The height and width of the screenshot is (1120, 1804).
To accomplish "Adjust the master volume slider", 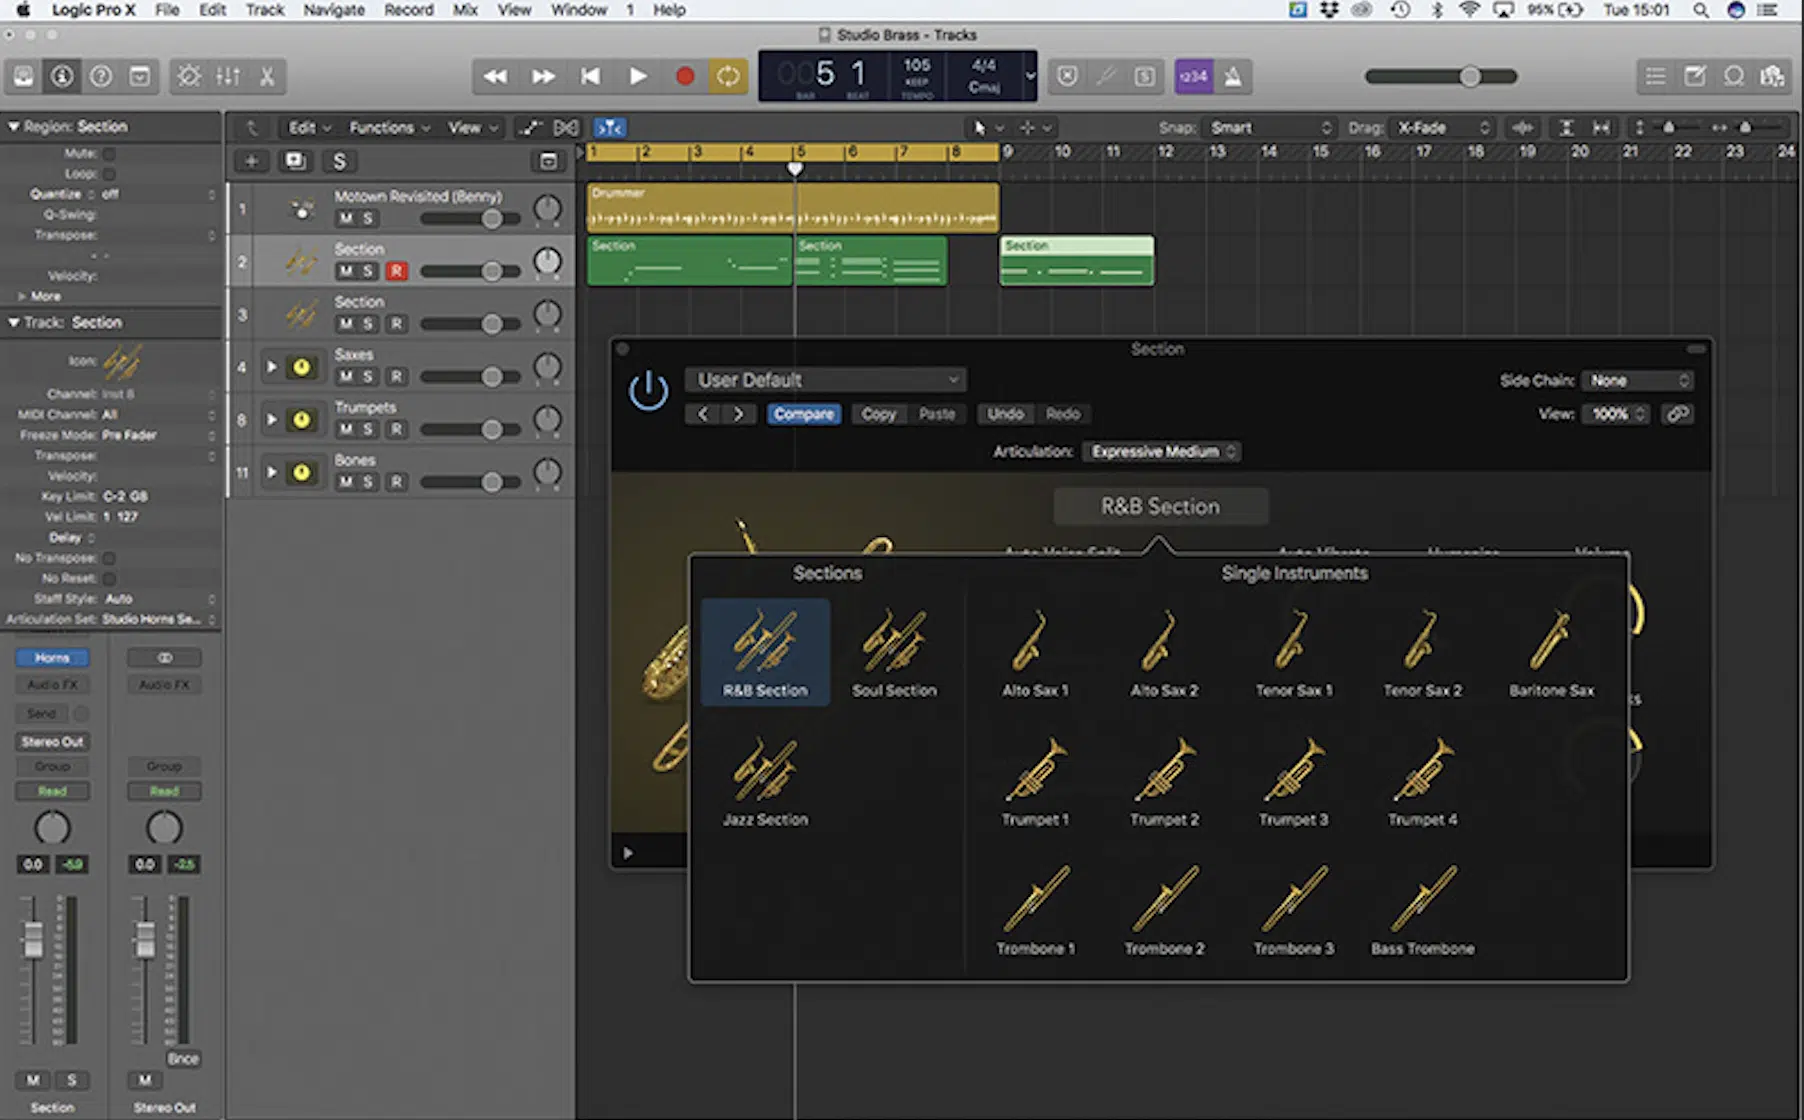I will pos(1470,76).
